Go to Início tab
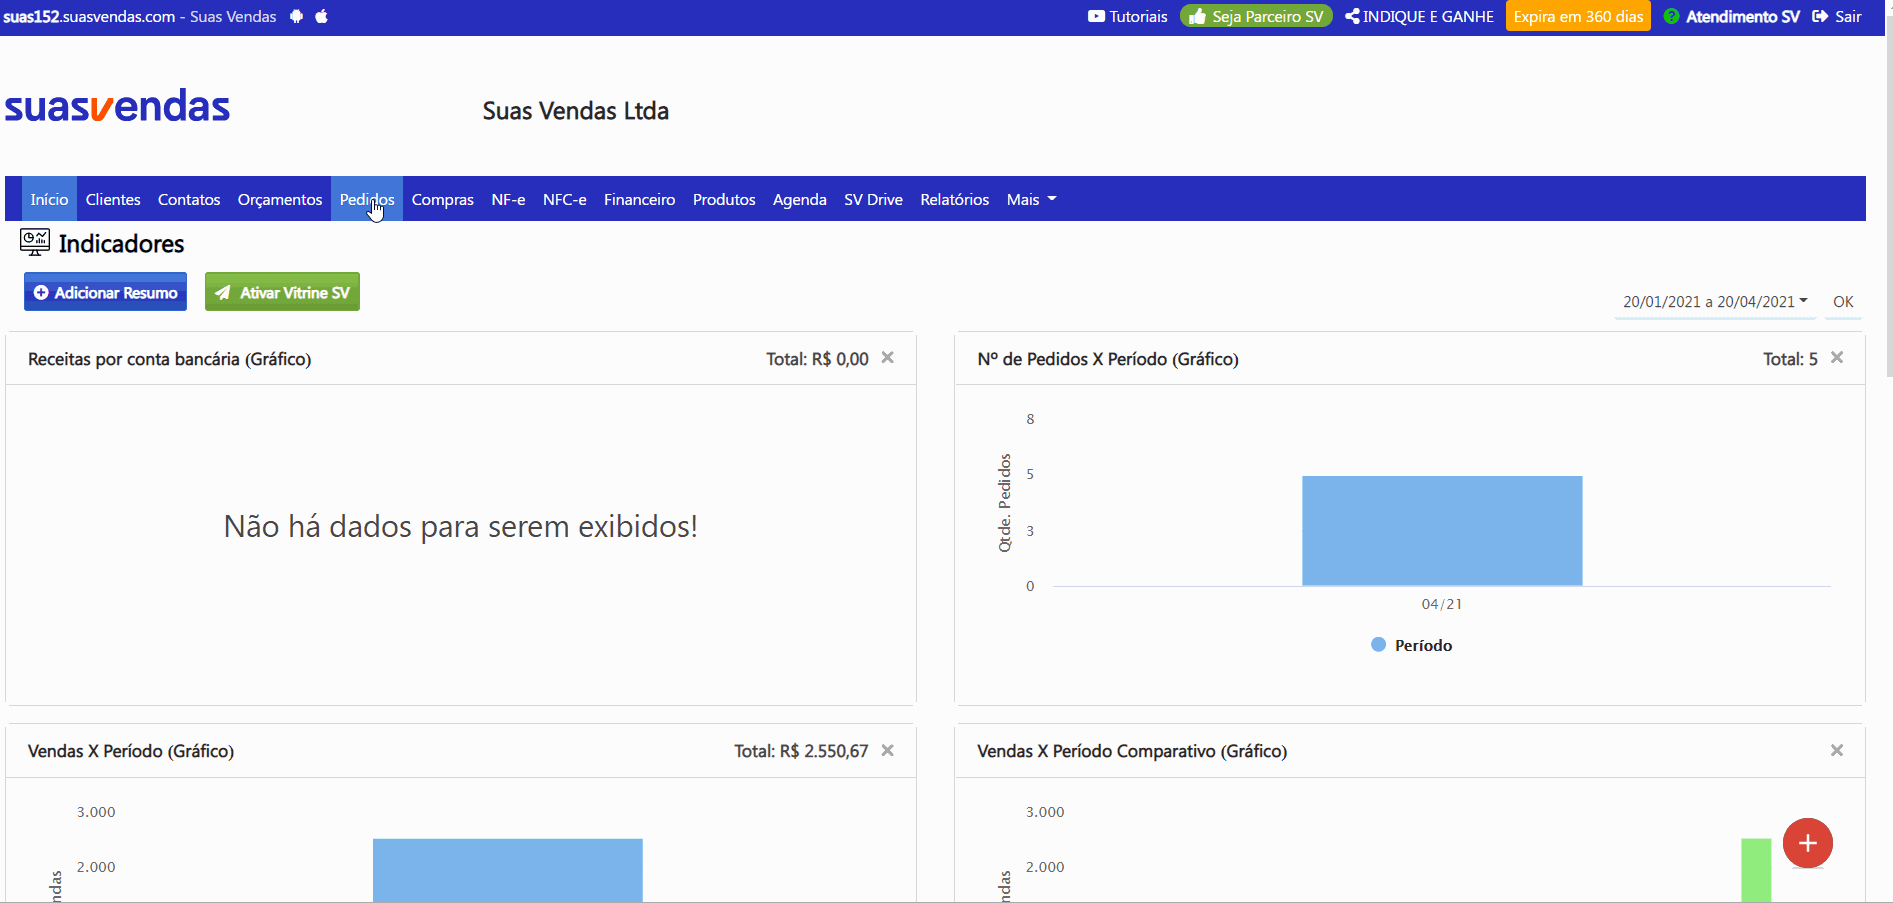 (49, 199)
